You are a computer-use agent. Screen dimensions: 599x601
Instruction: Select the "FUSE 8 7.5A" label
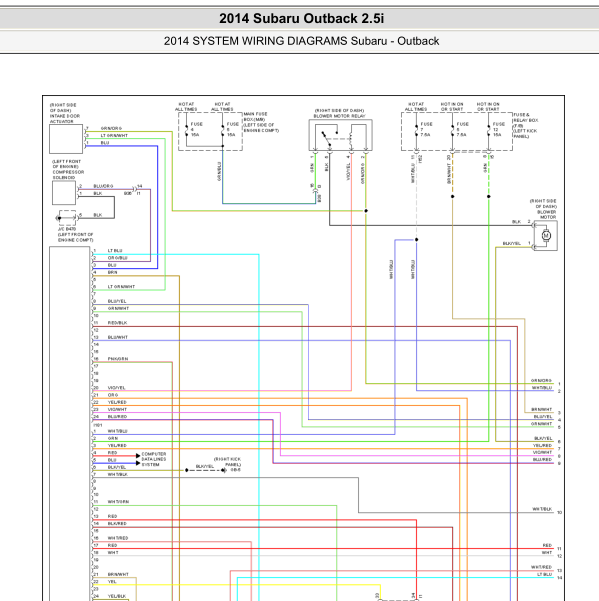point(462,129)
